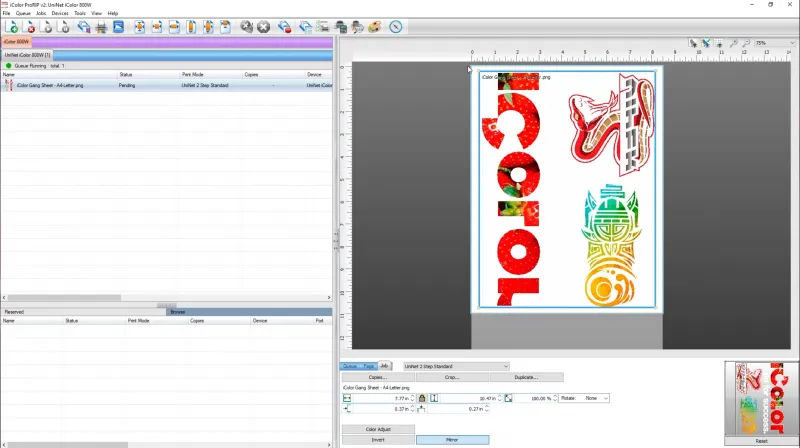This screenshot has width=800, height=448.
Task: Click the 0.27 in vertical offset field
Action: pos(455,409)
